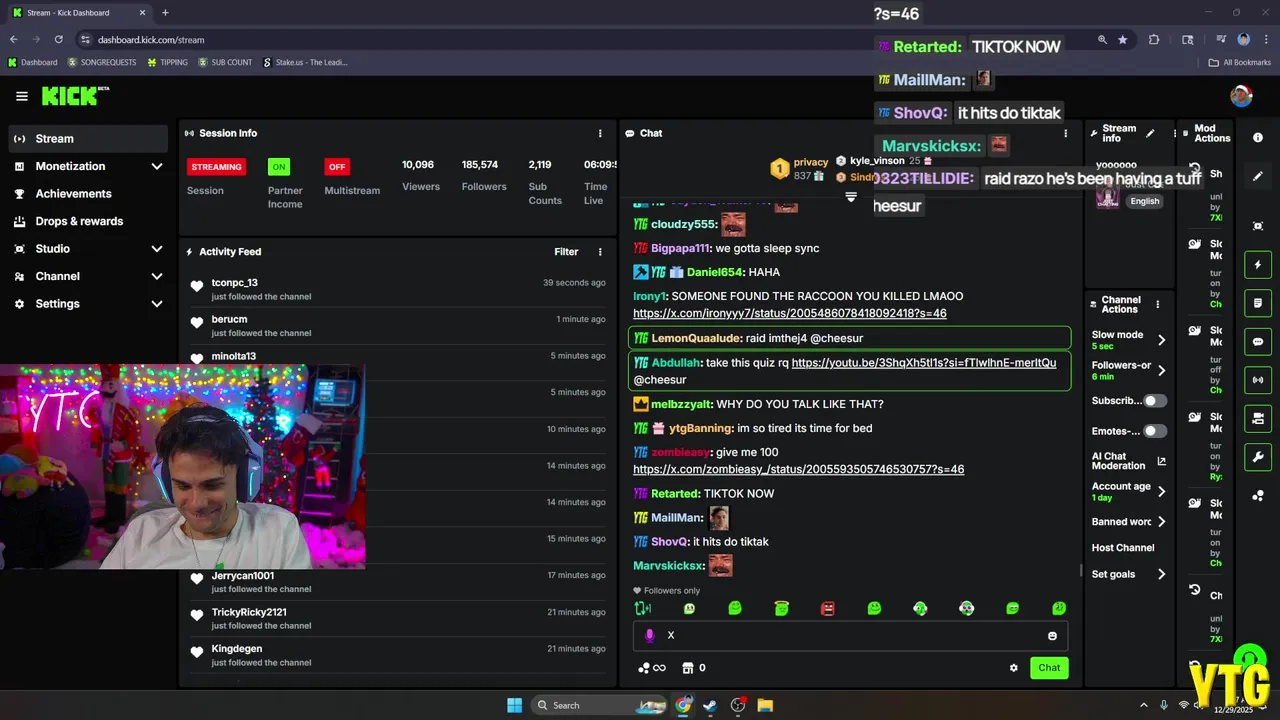Reload the browser page
The width and height of the screenshot is (1280, 720).
tap(59, 40)
